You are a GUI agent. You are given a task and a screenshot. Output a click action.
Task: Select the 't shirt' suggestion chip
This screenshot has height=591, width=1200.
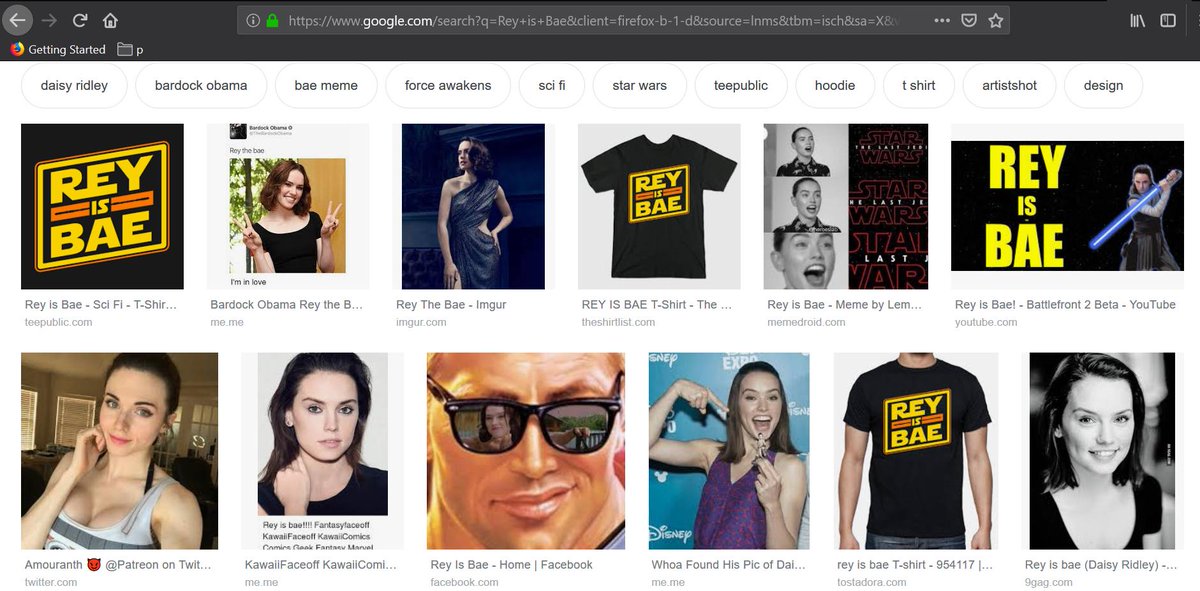pos(919,85)
